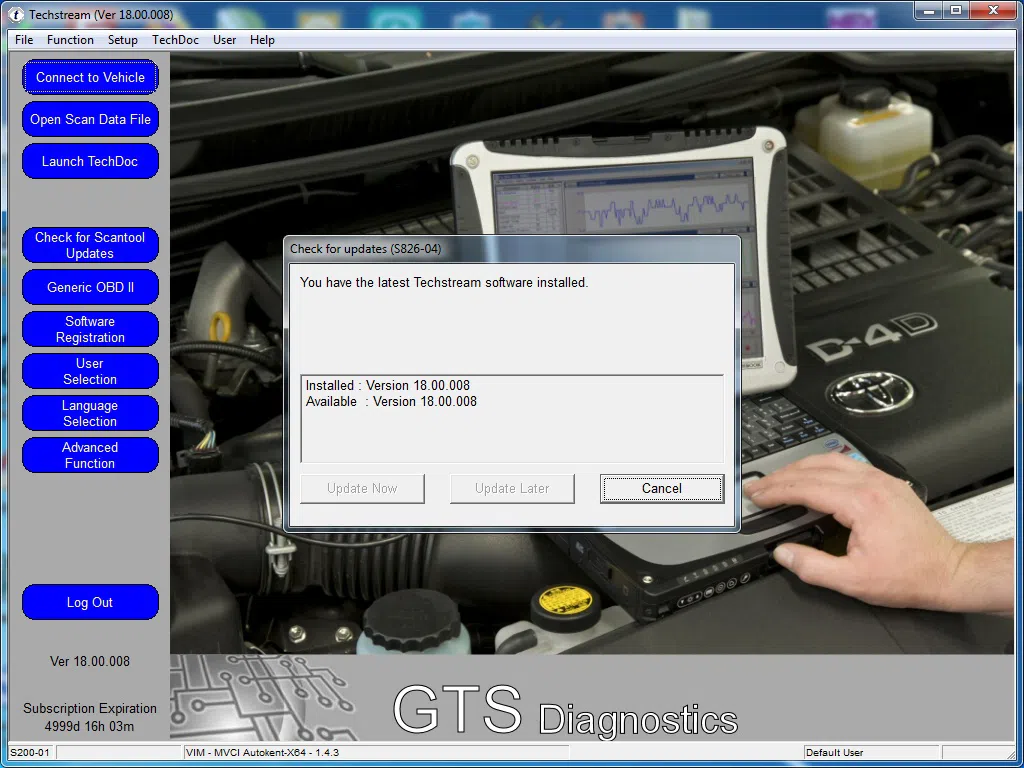Open the Function menu
This screenshot has height=768, width=1024.
click(70, 40)
